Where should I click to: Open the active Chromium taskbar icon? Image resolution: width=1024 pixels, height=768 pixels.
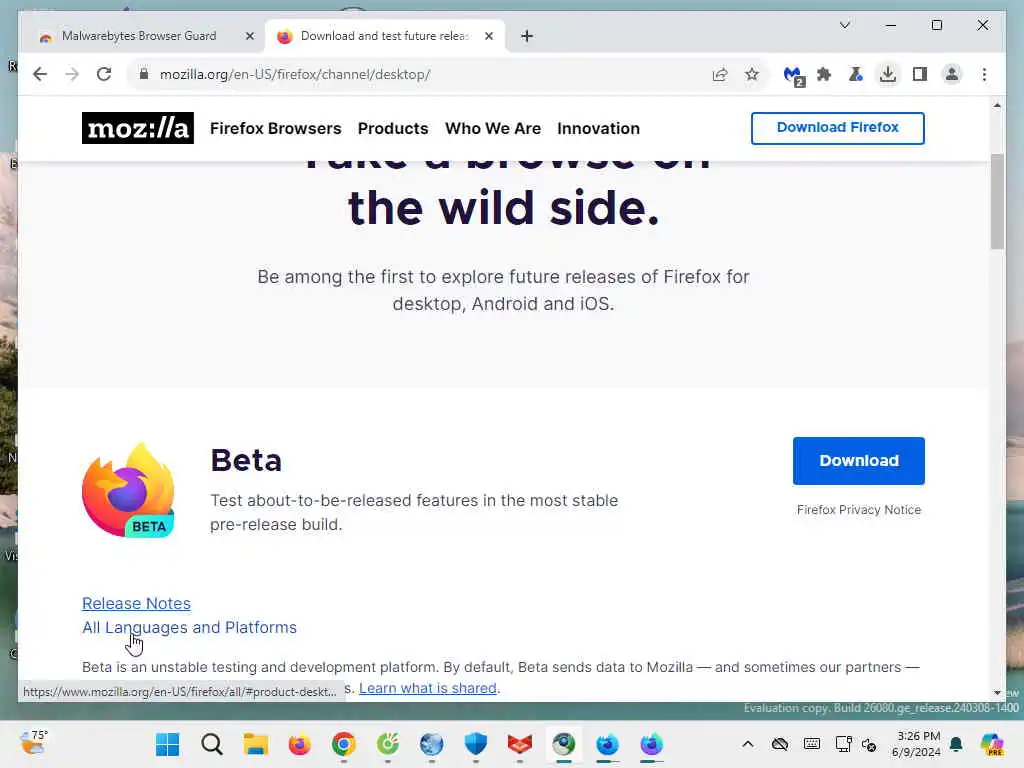[x=564, y=744]
